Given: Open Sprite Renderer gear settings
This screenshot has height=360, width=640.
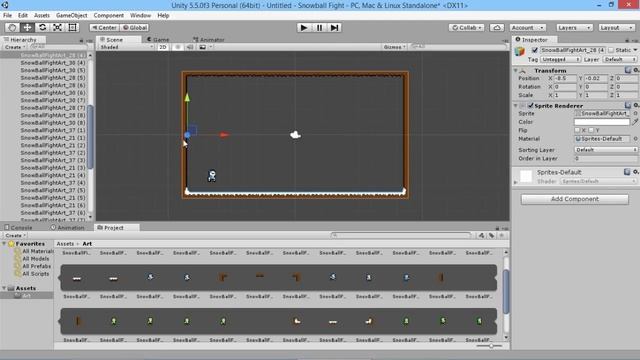Looking at the screenshot, I should (636, 105).
